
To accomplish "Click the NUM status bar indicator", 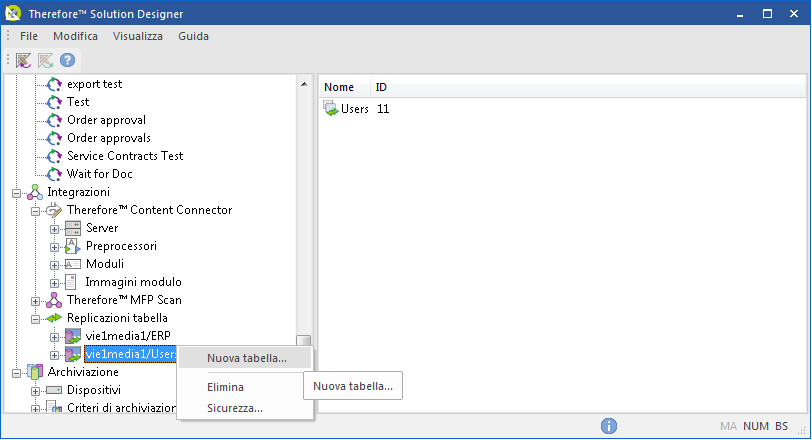I will 756,426.
